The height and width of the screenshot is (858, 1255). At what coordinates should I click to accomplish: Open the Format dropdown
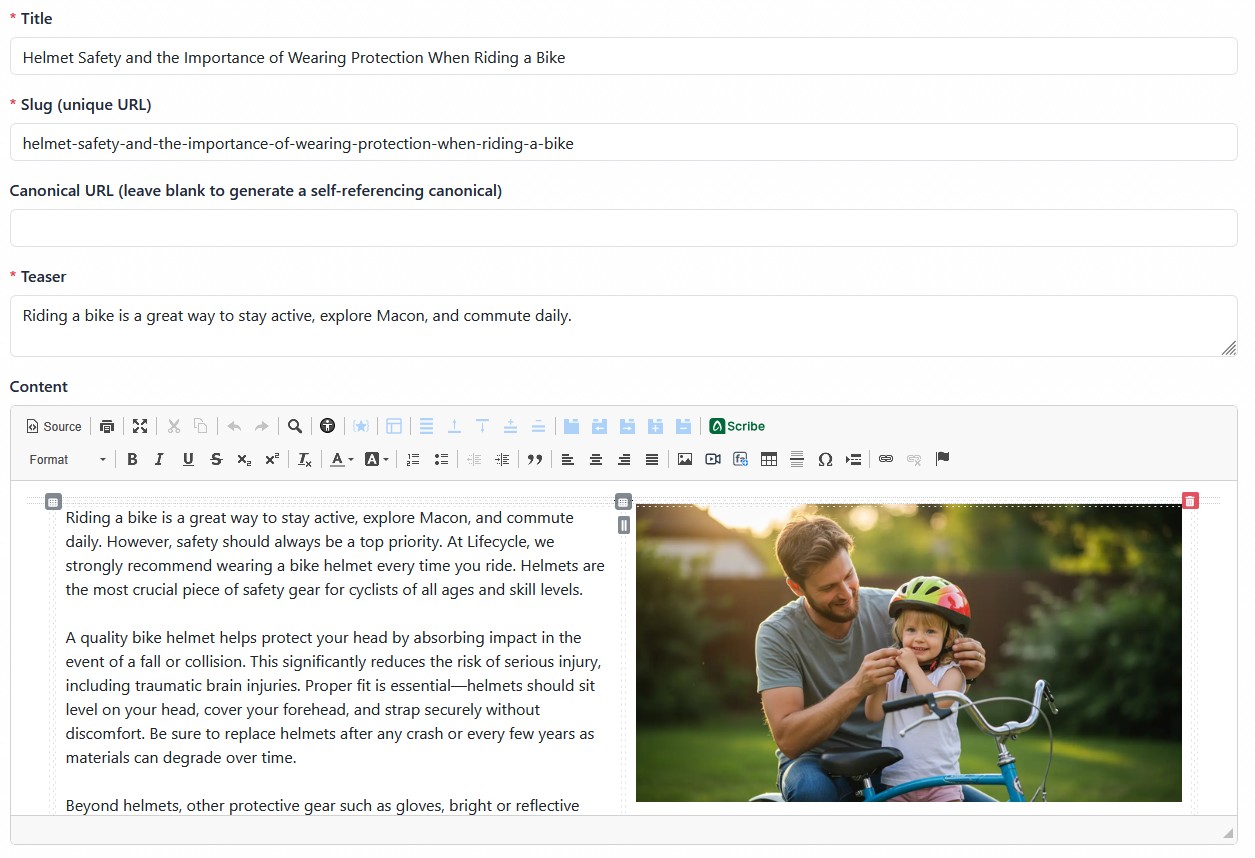(x=67, y=459)
